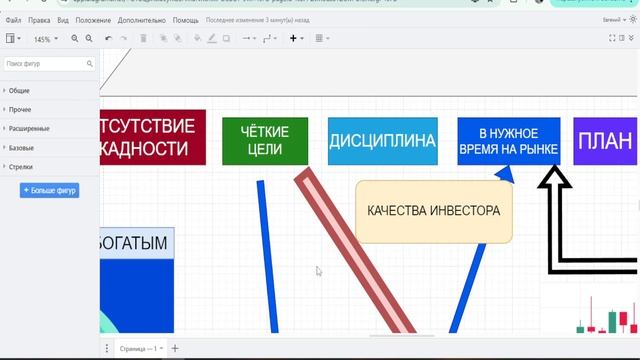640x360 pixels.
Task: Click the send to back icon
Action: point(178,38)
